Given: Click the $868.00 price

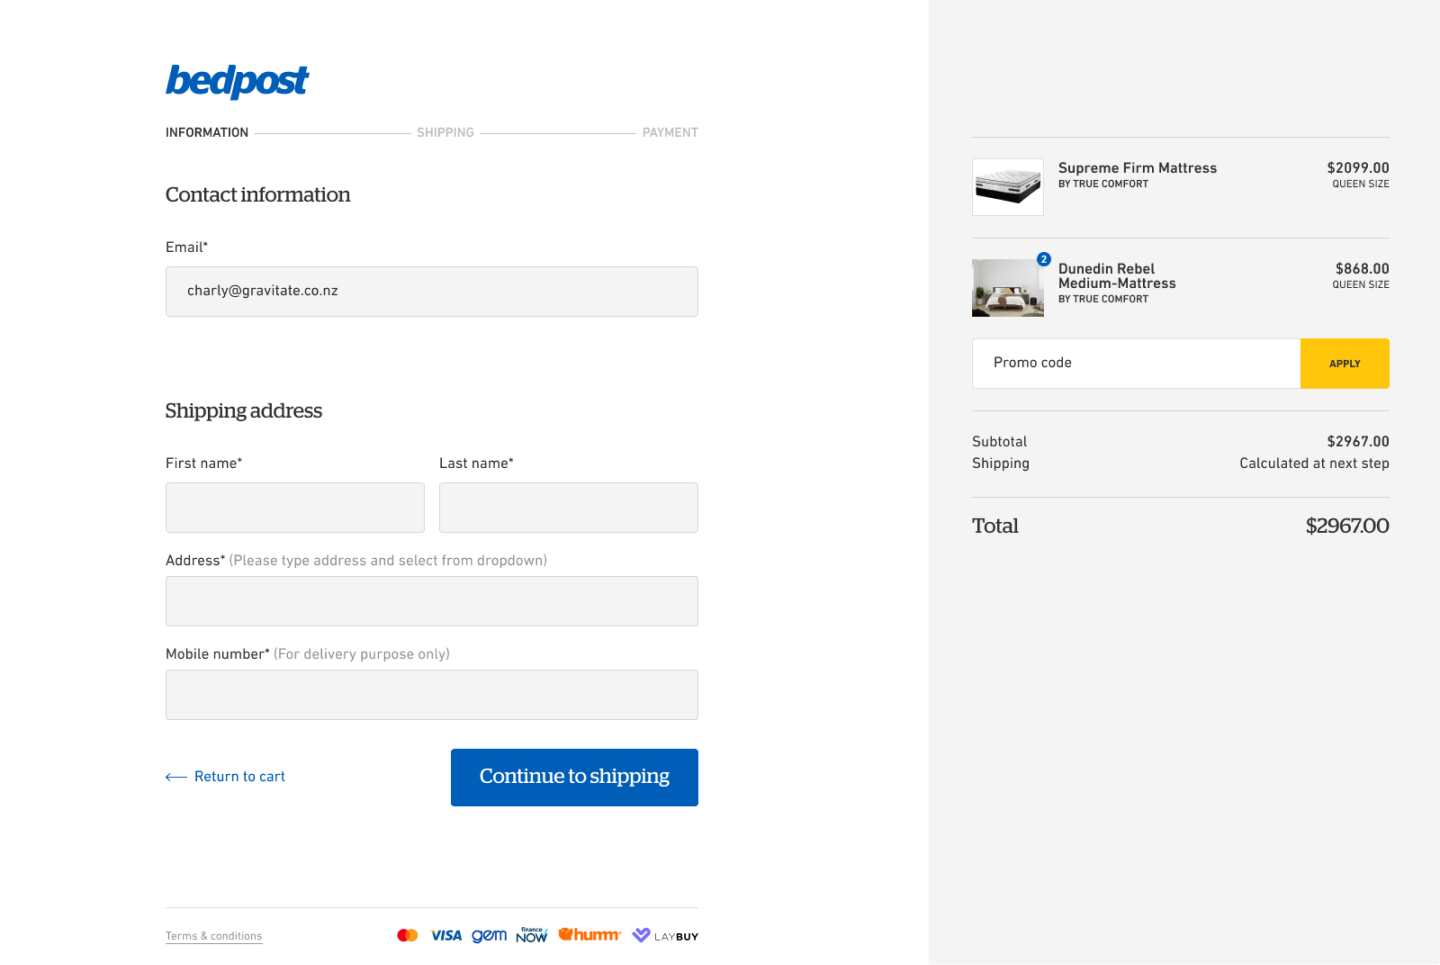Looking at the screenshot, I should (x=1362, y=269).
